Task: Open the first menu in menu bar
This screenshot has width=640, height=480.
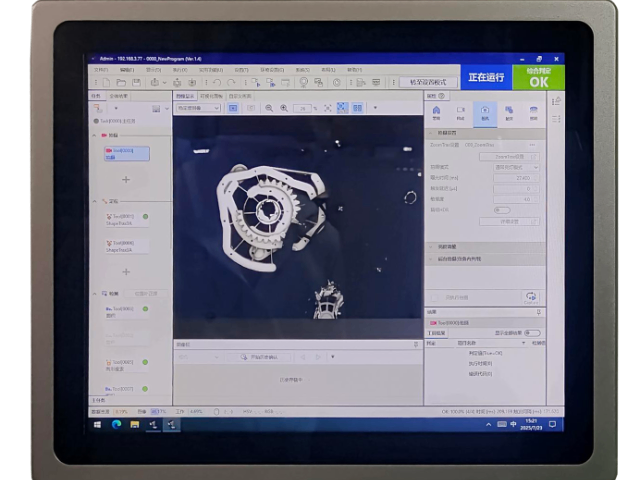Action: pos(100,70)
